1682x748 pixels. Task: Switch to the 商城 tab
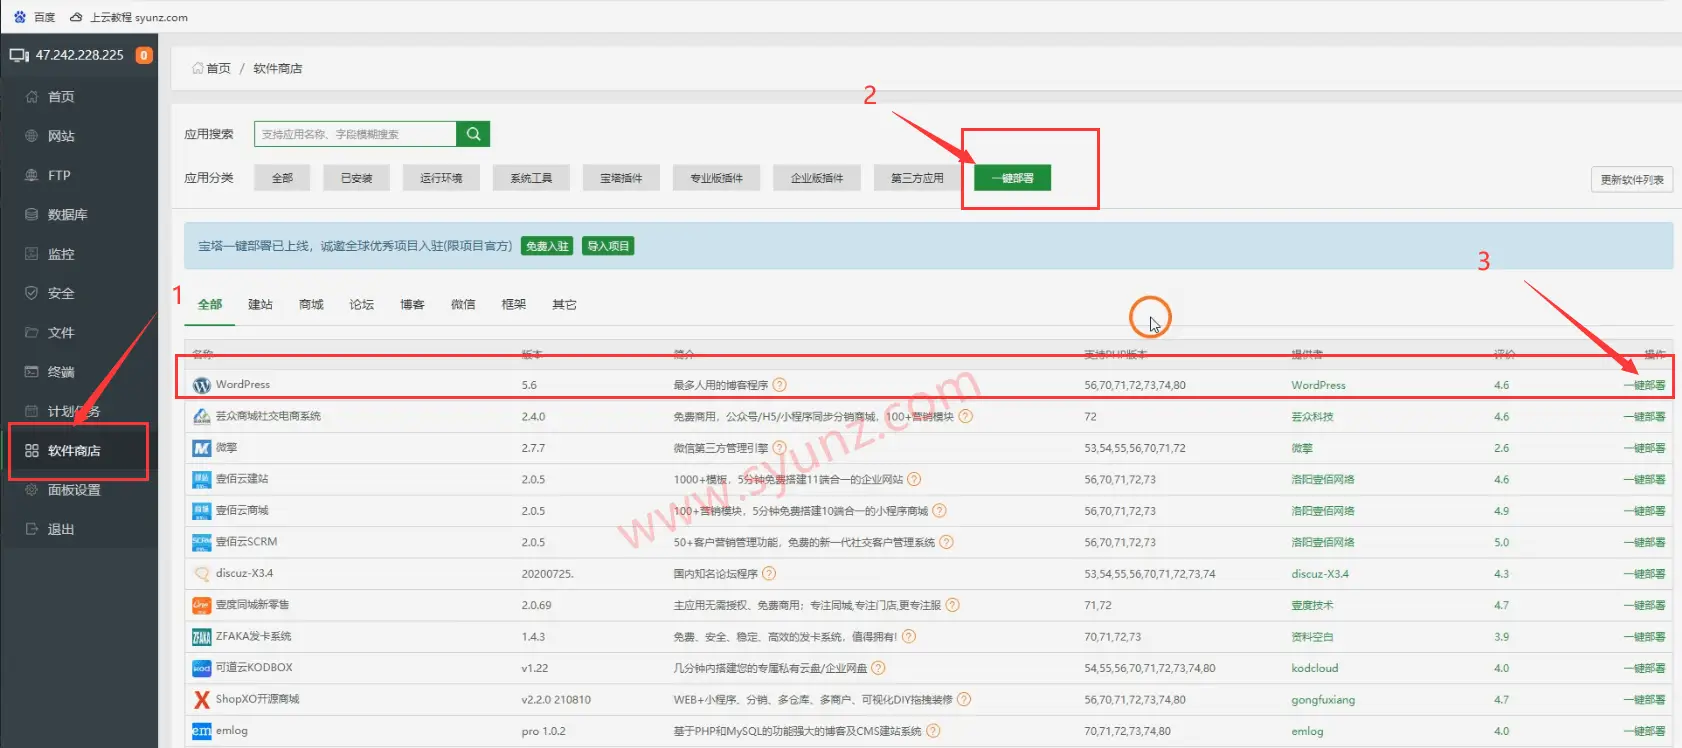311,305
